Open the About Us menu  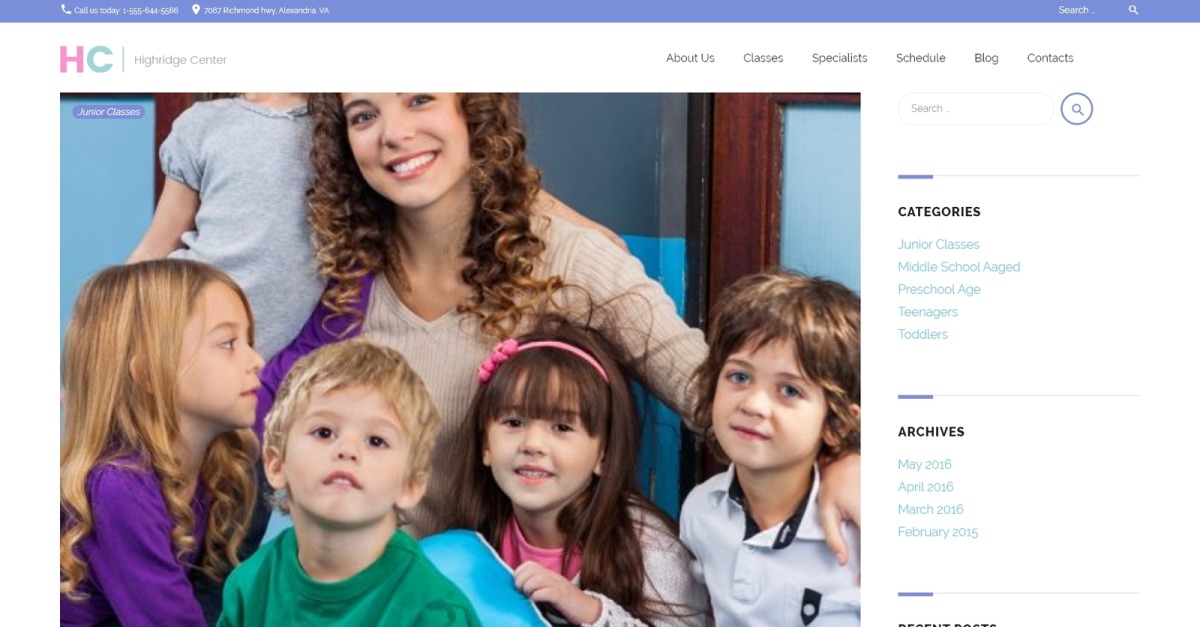click(x=690, y=58)
